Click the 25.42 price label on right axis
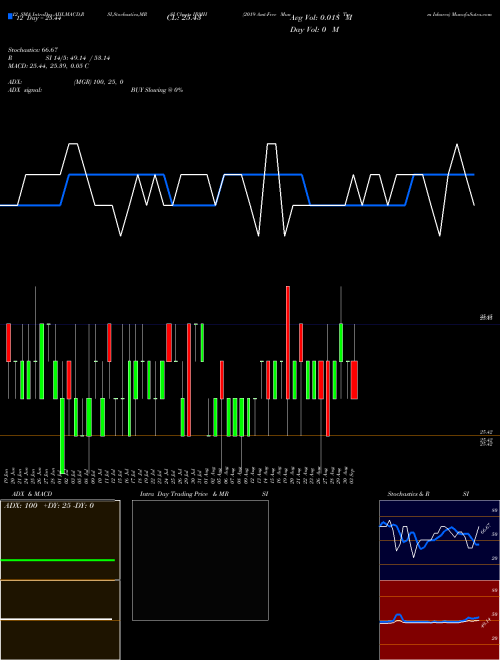Screen dimensions: 500x660 pyautogui.click(x=486, y=432)
